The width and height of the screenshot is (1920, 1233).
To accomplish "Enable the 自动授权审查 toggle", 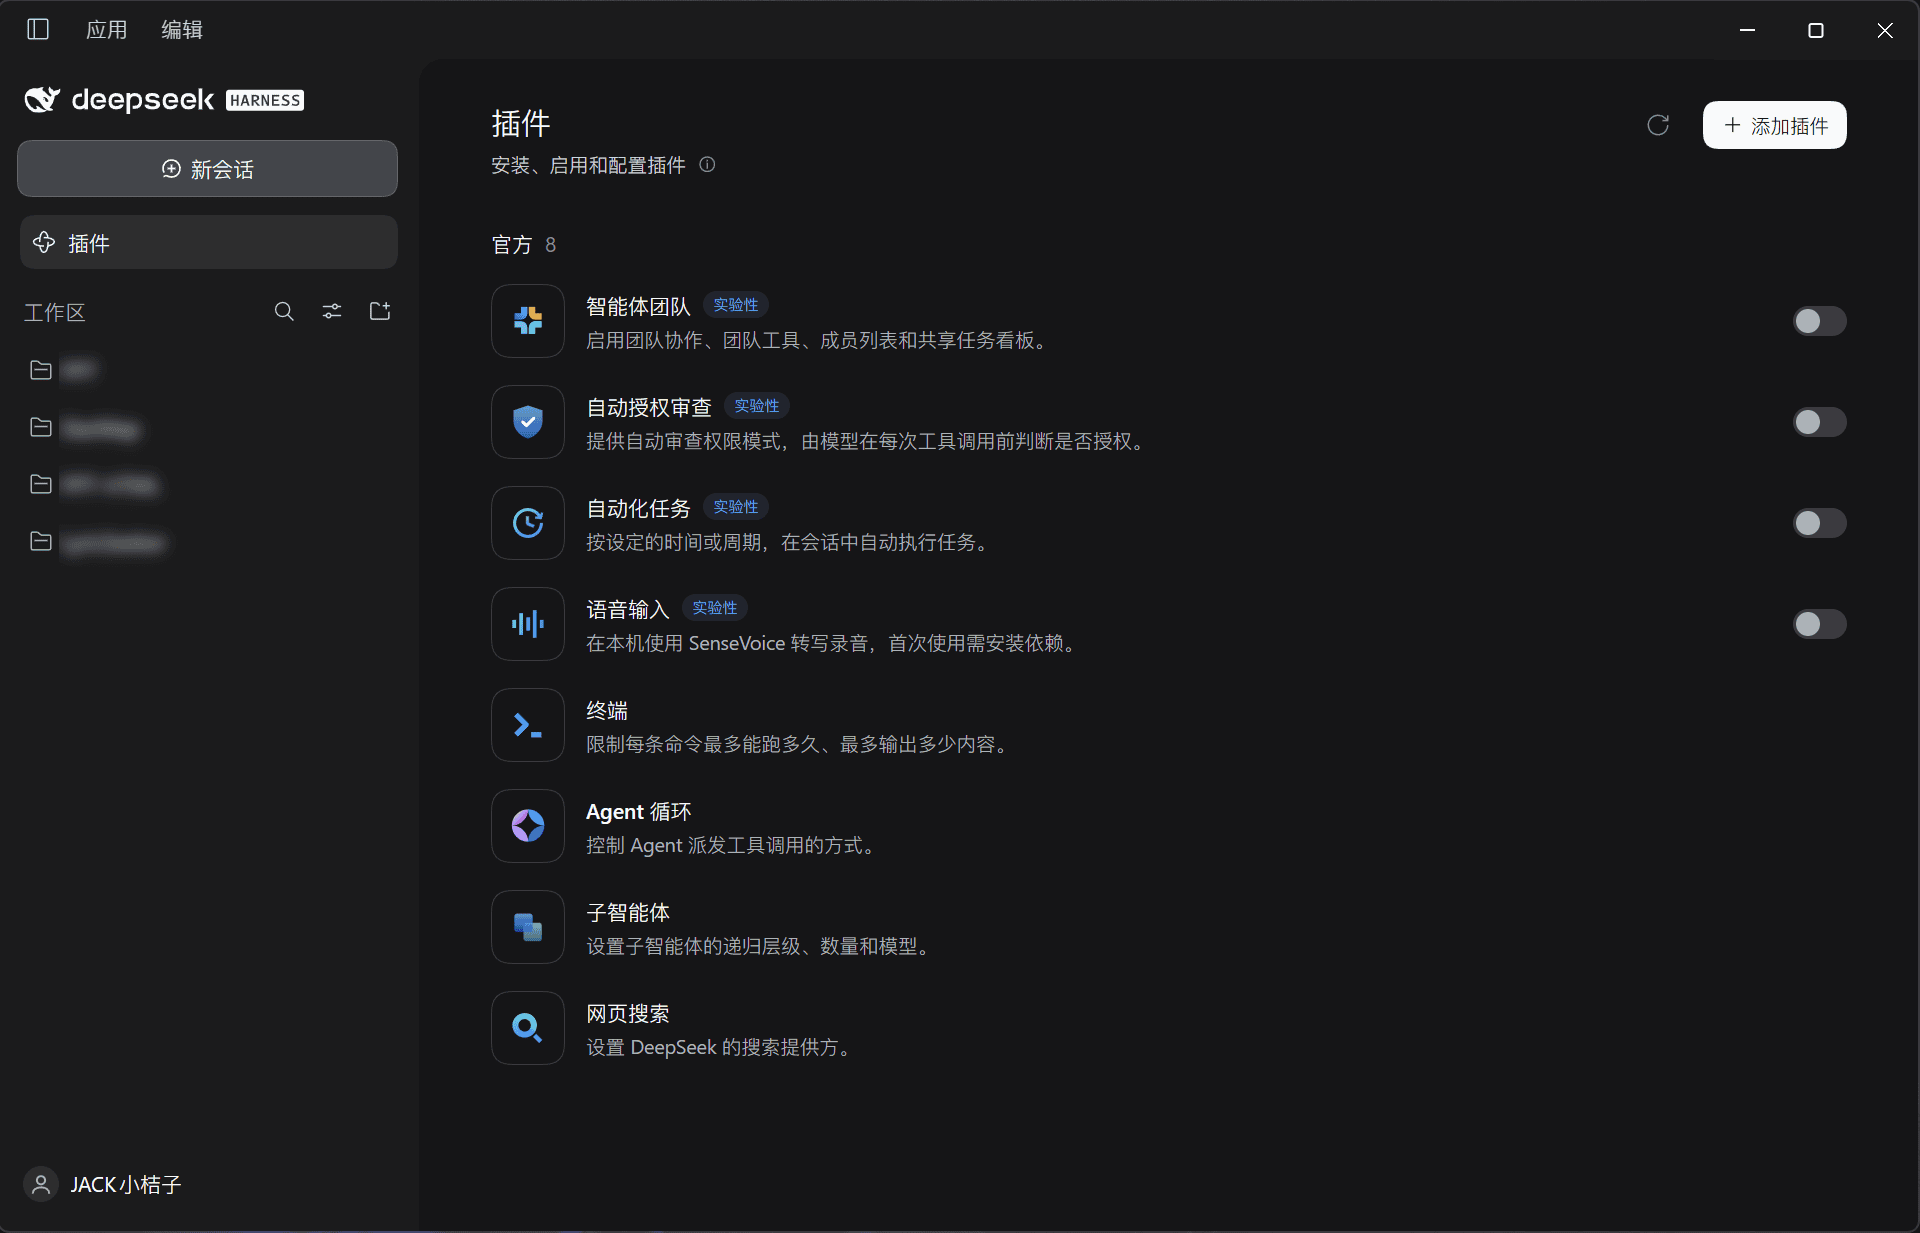I will [1819, 422].
